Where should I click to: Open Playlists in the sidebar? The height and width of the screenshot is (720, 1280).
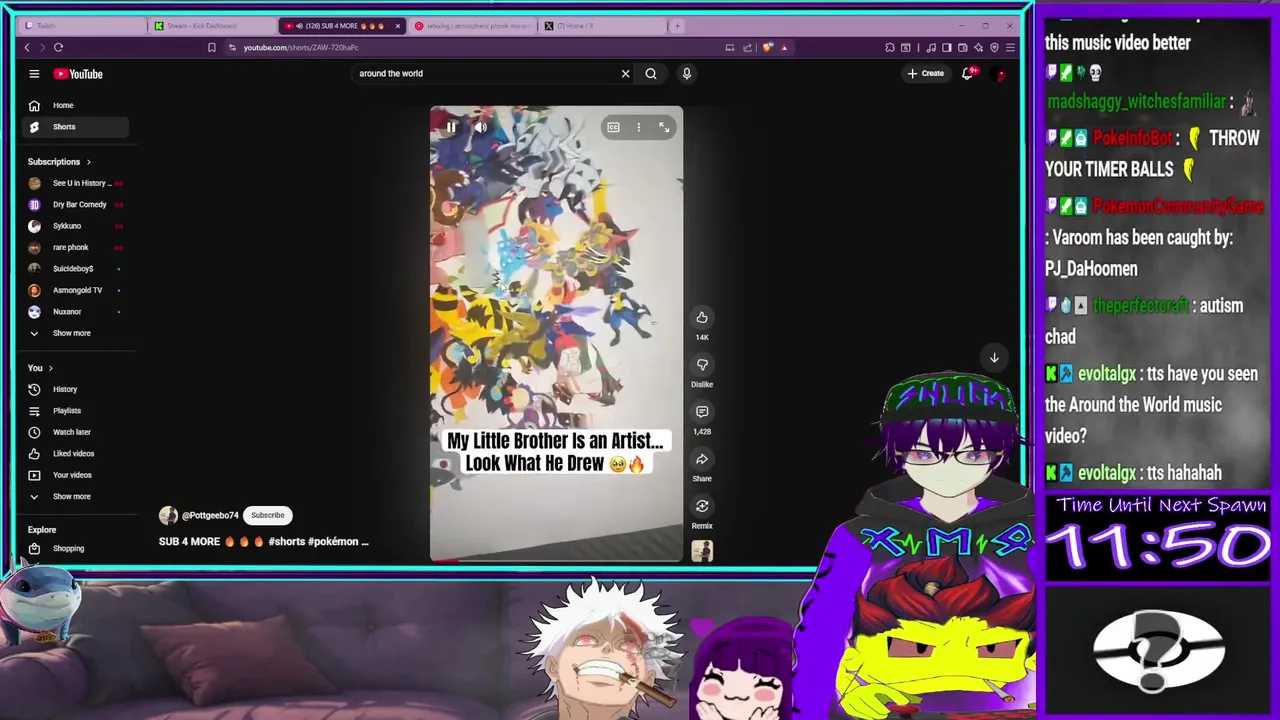(75, 411)
